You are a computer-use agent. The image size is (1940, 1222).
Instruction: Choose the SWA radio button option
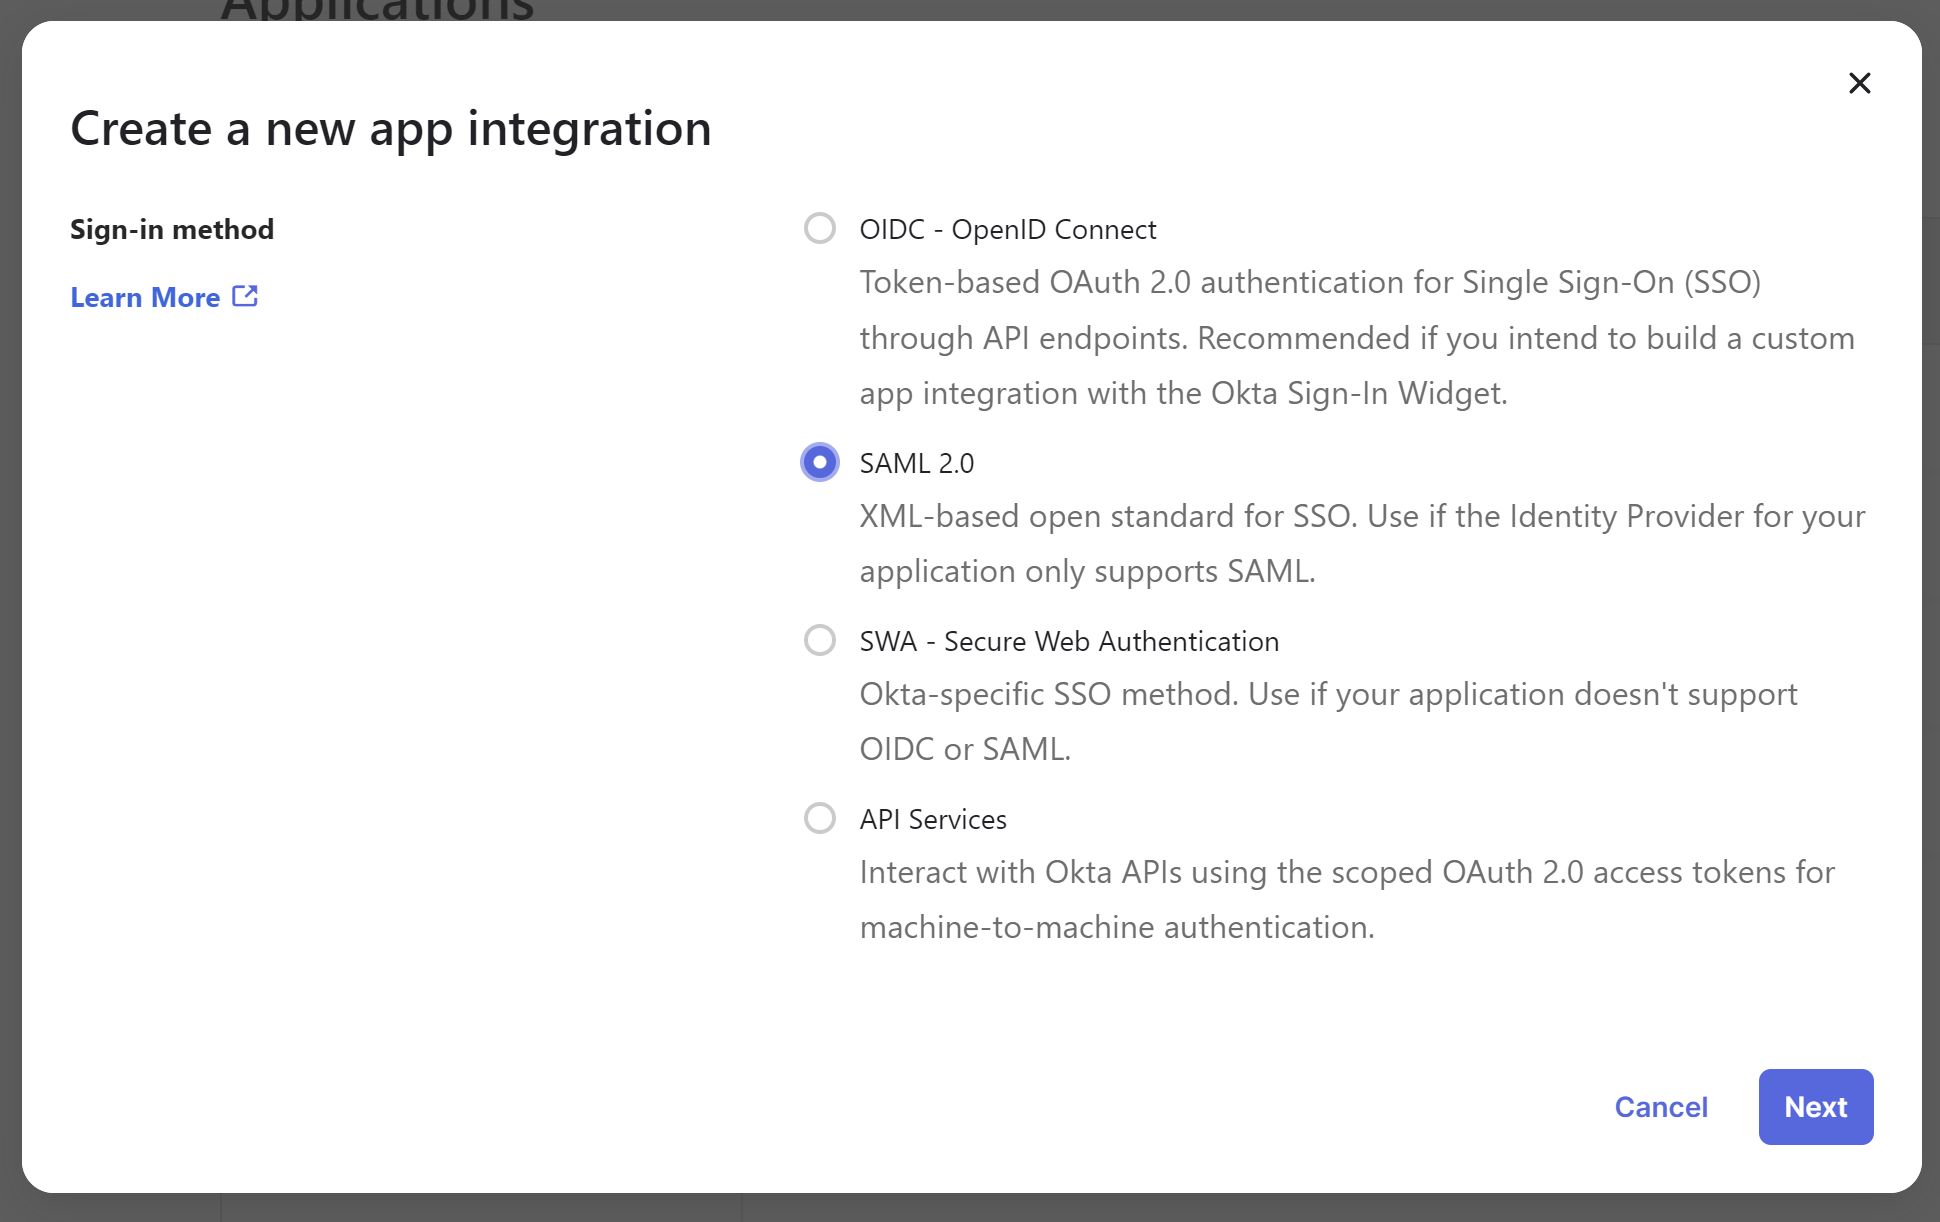820,640
